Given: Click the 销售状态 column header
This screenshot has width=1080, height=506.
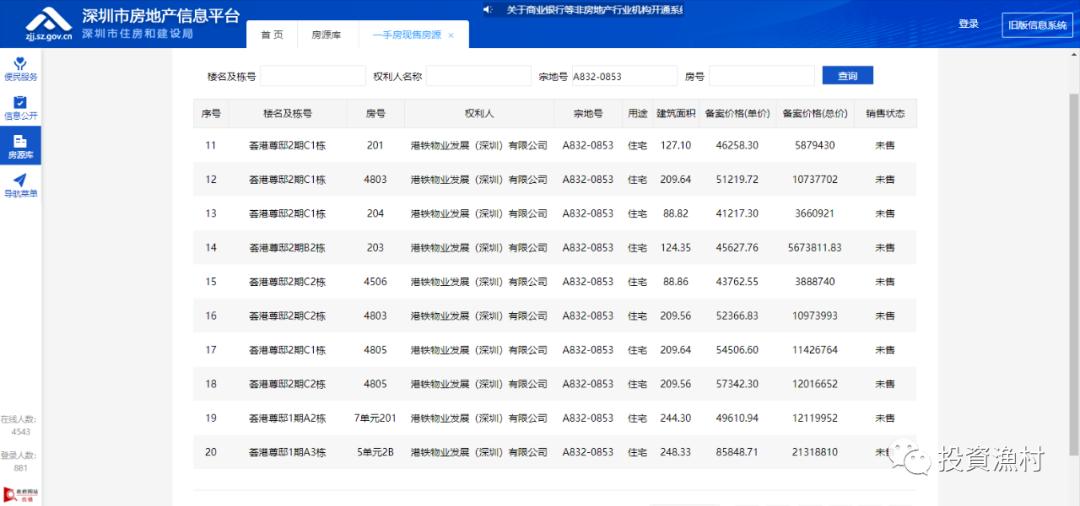Looking at the screenshot, I should point(885,113).
